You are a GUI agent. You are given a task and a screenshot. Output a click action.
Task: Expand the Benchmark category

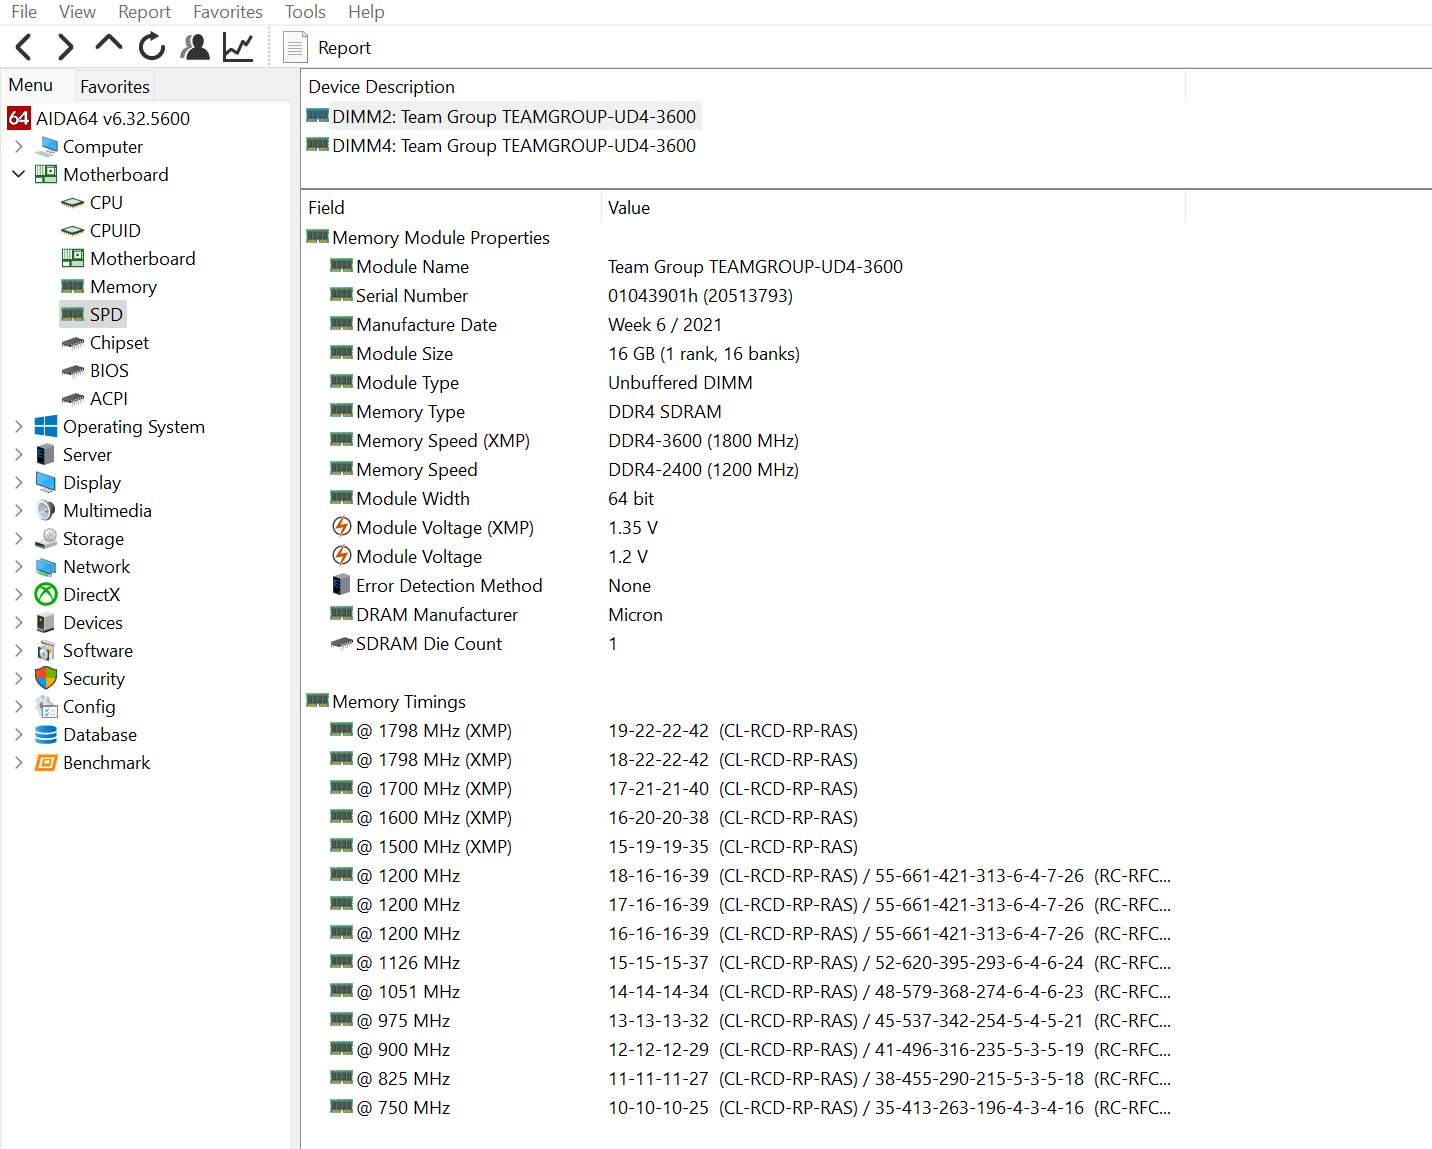(18, 762)
